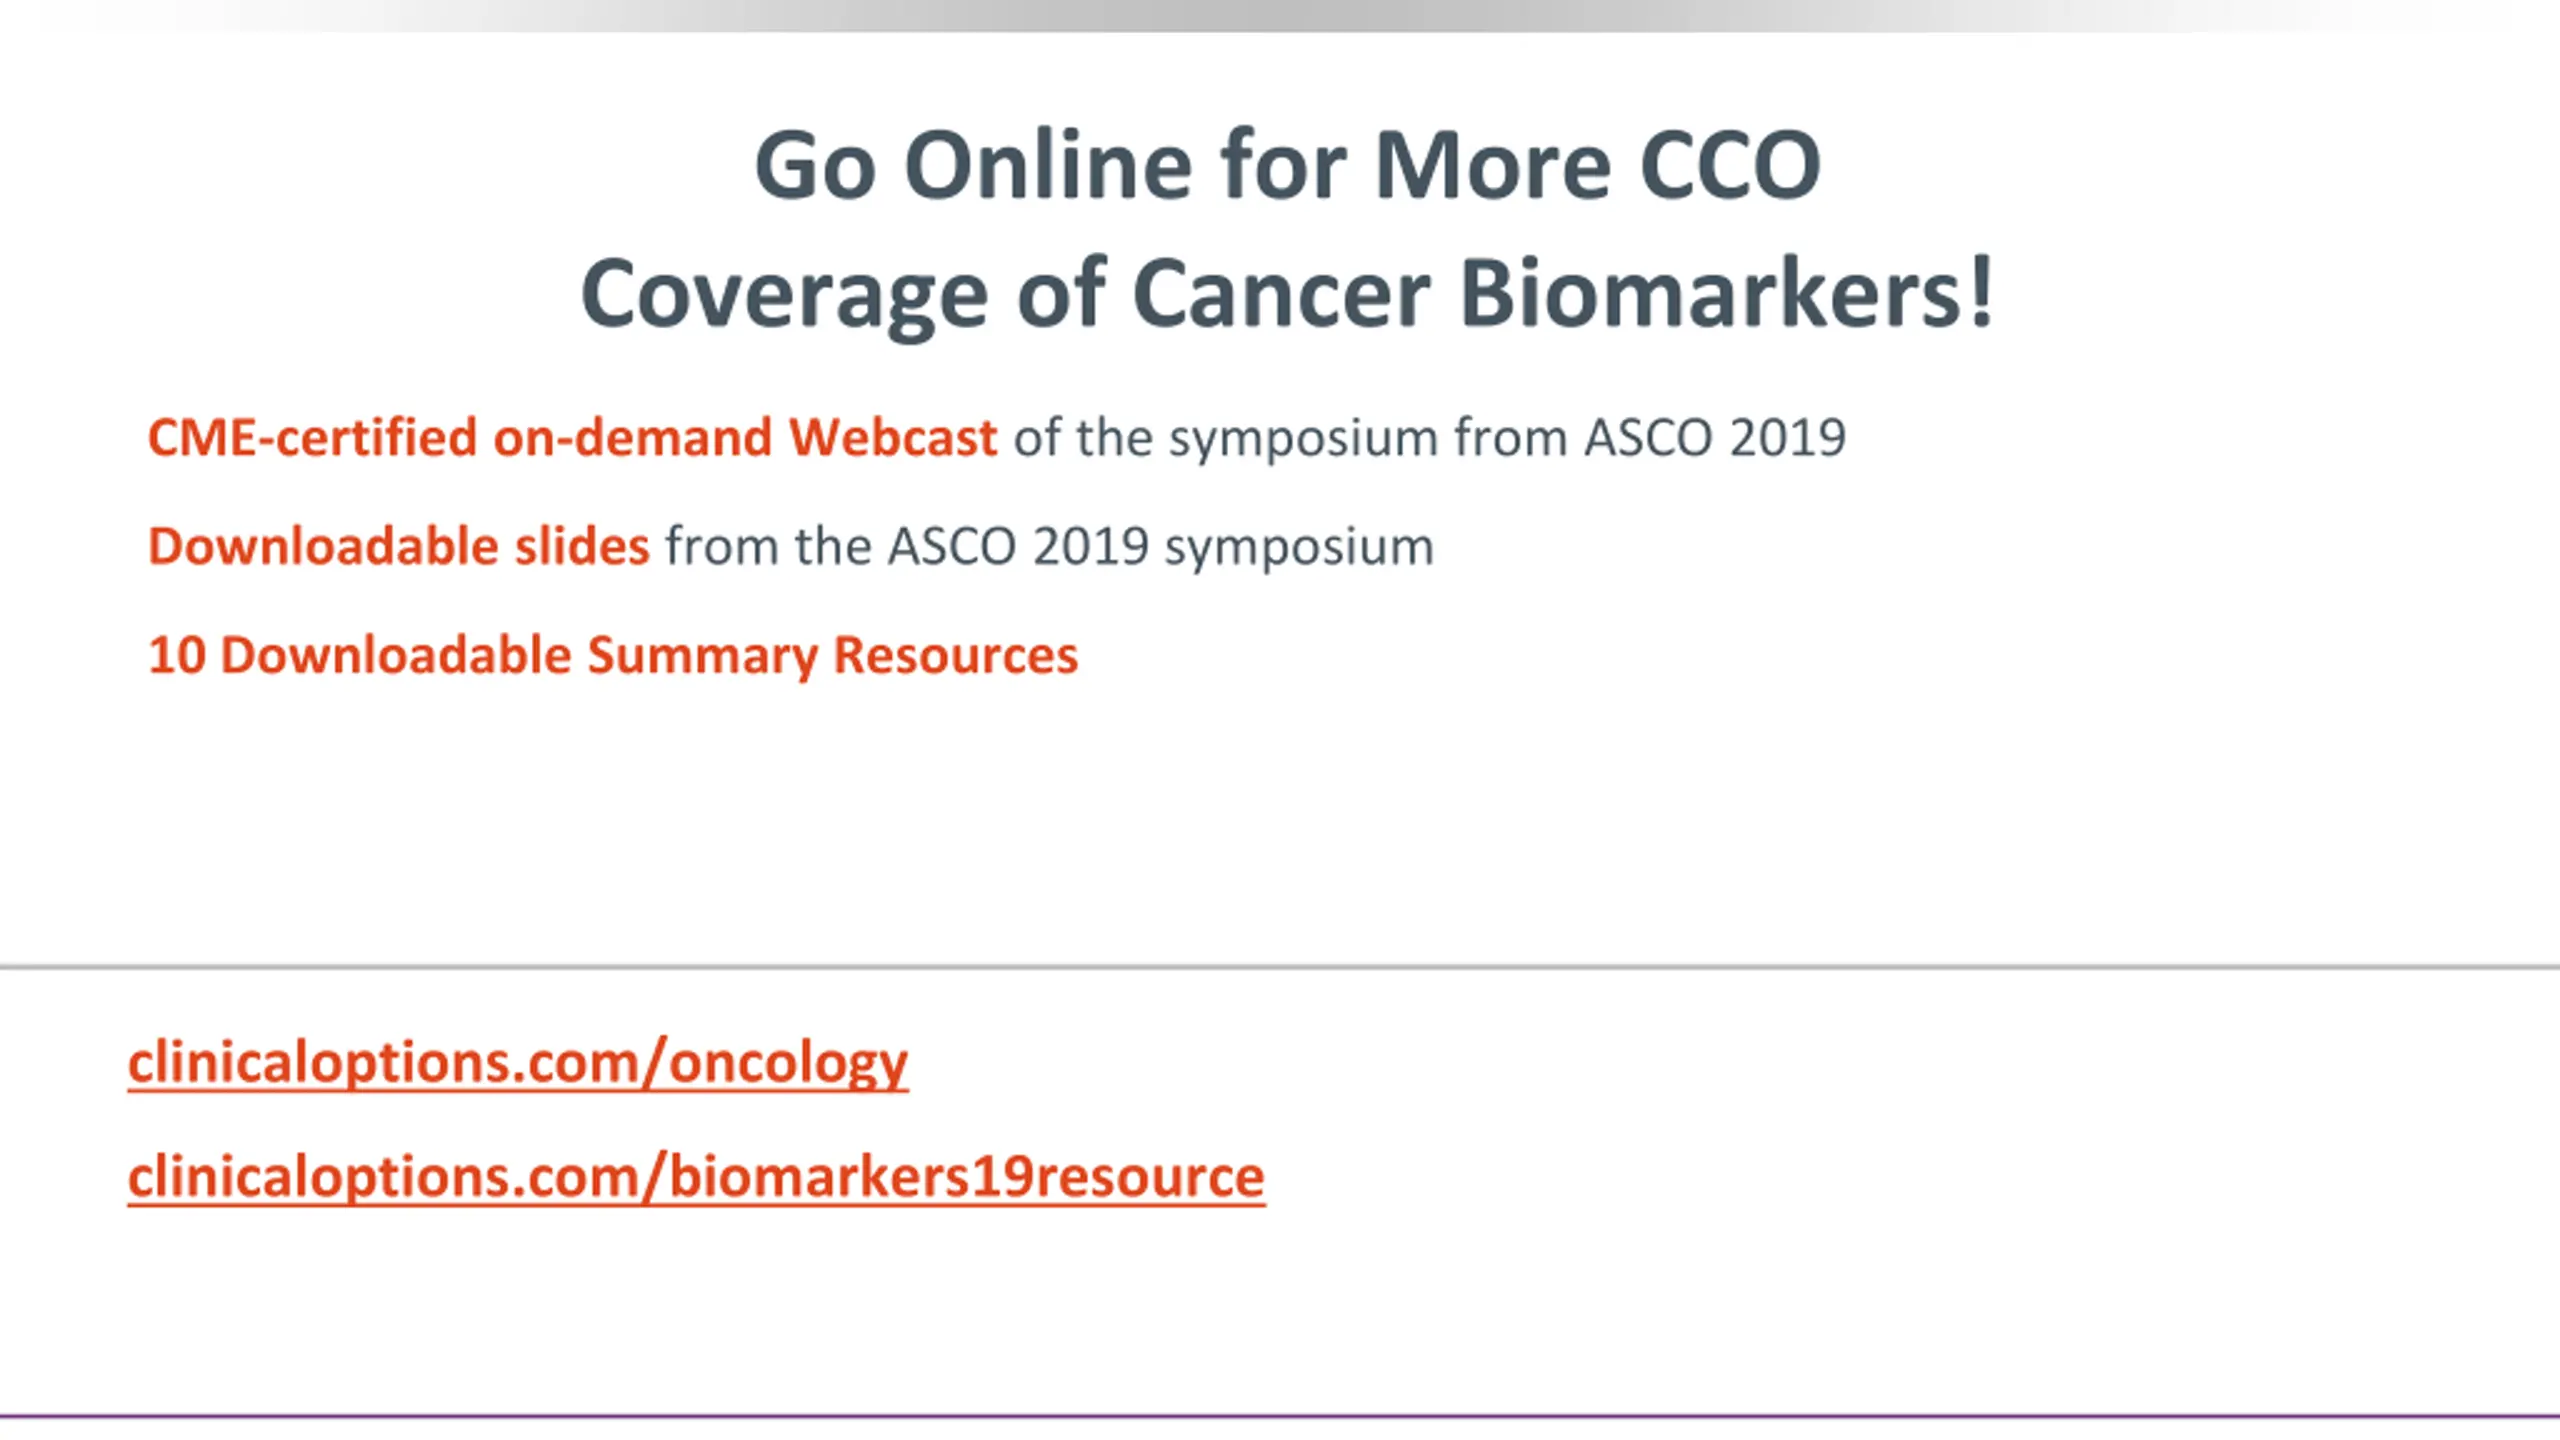
Task: Click the orange 'CME-certified on-demand Webcast' text
Action: coord(572,438)
